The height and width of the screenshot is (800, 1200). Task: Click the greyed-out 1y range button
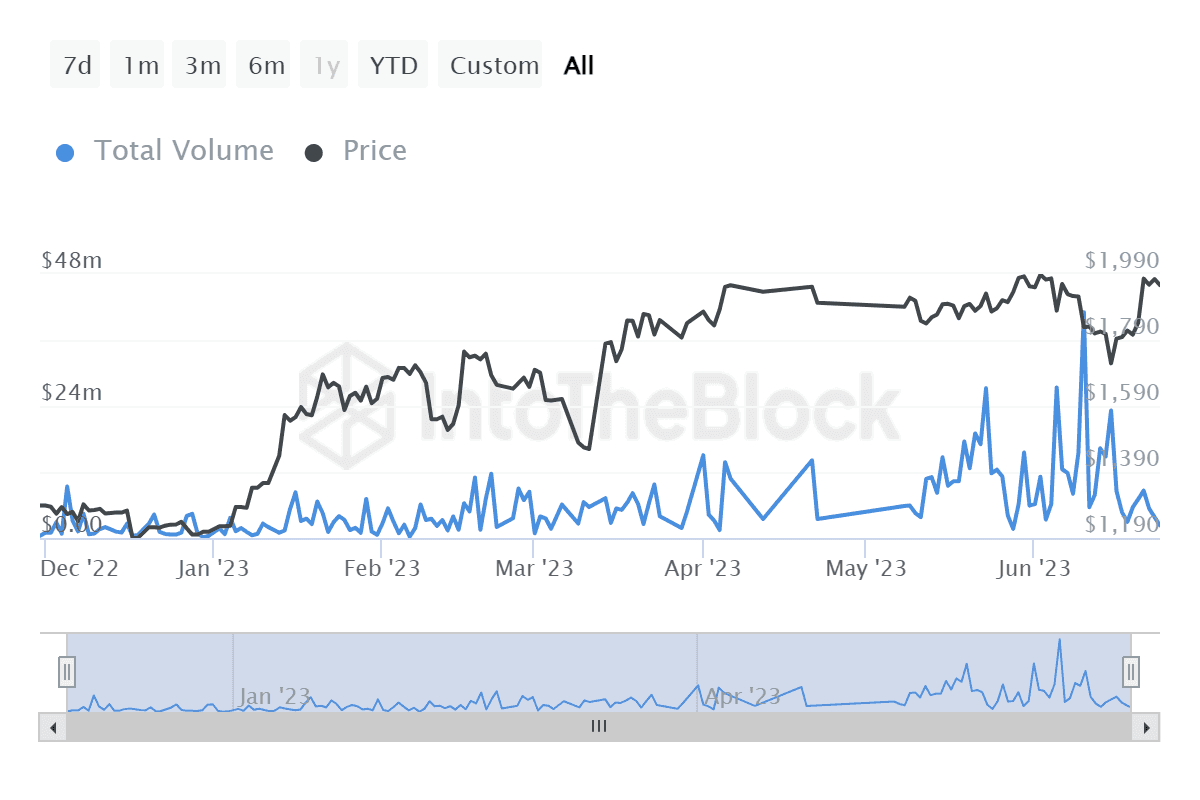click(x=326, y=66)
